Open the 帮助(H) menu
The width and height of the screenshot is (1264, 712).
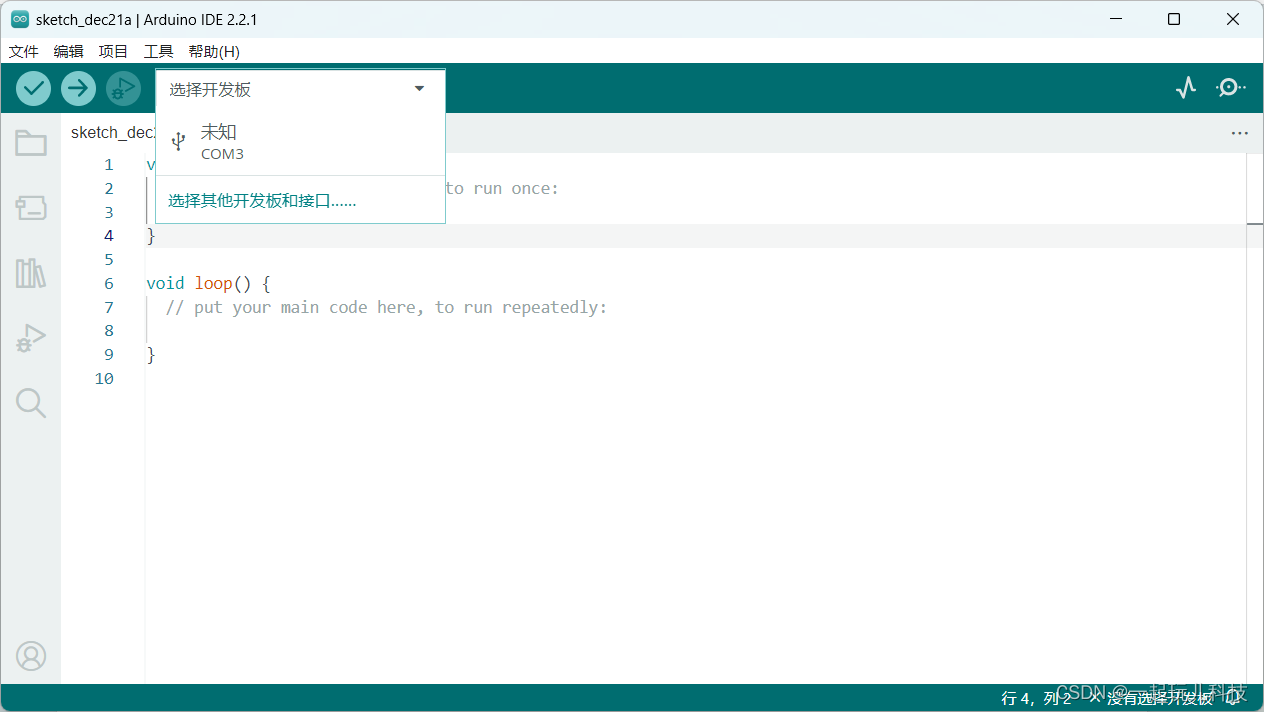(214, 51)
